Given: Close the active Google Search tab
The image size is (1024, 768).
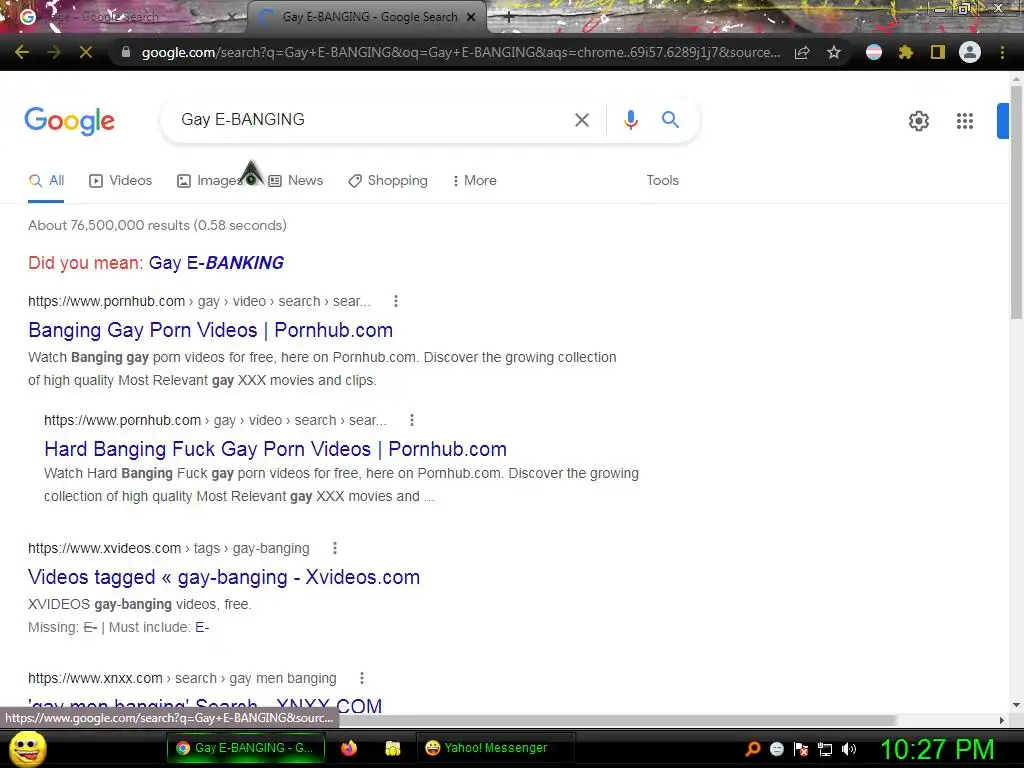Looking at the screenshot, I should tap(471, 17).
